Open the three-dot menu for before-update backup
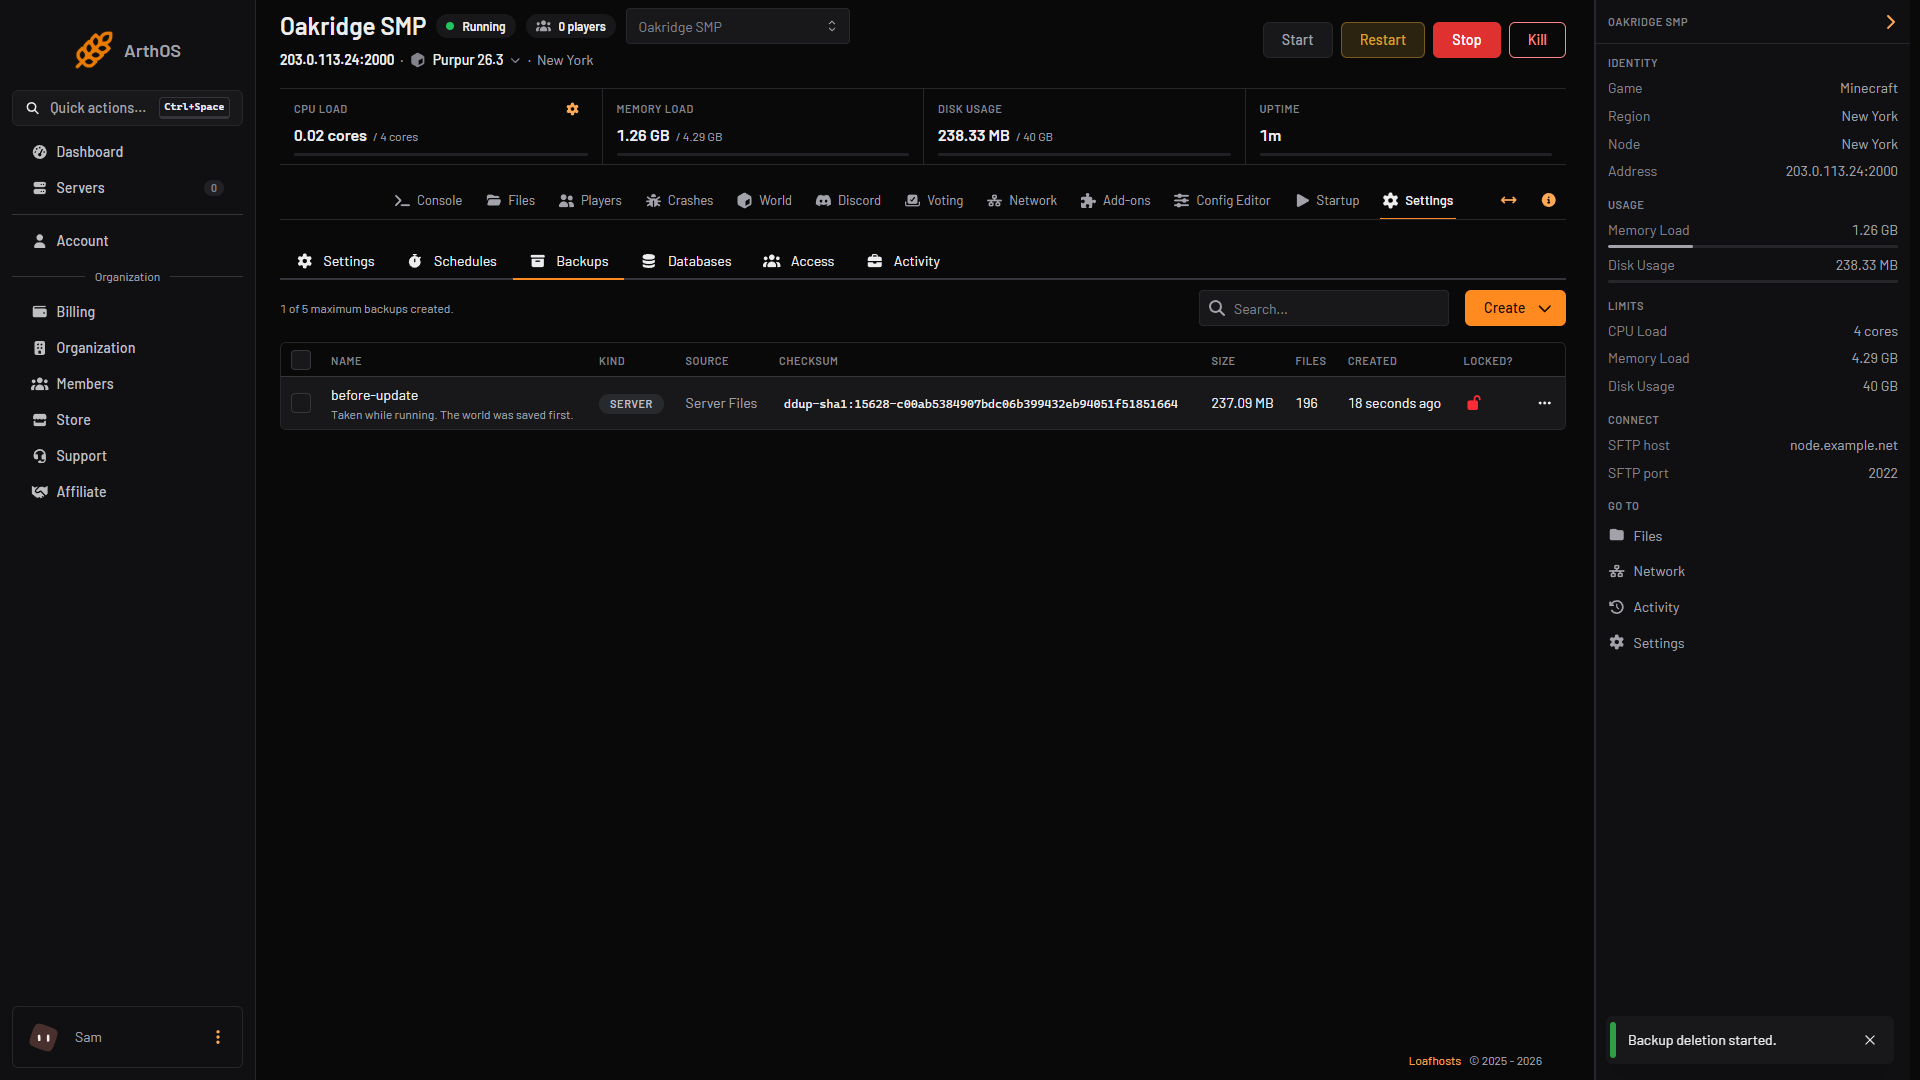The width and height of the screenshot is (1920, 1080). tap(1544, 403)
